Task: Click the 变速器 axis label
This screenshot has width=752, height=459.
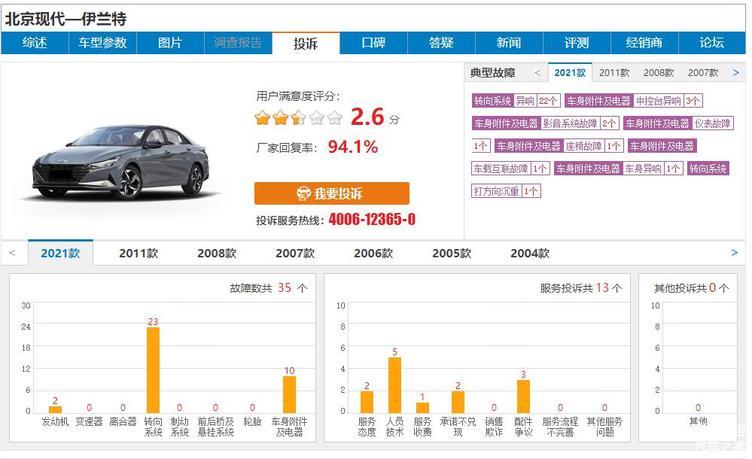Action: coord(89,422)
